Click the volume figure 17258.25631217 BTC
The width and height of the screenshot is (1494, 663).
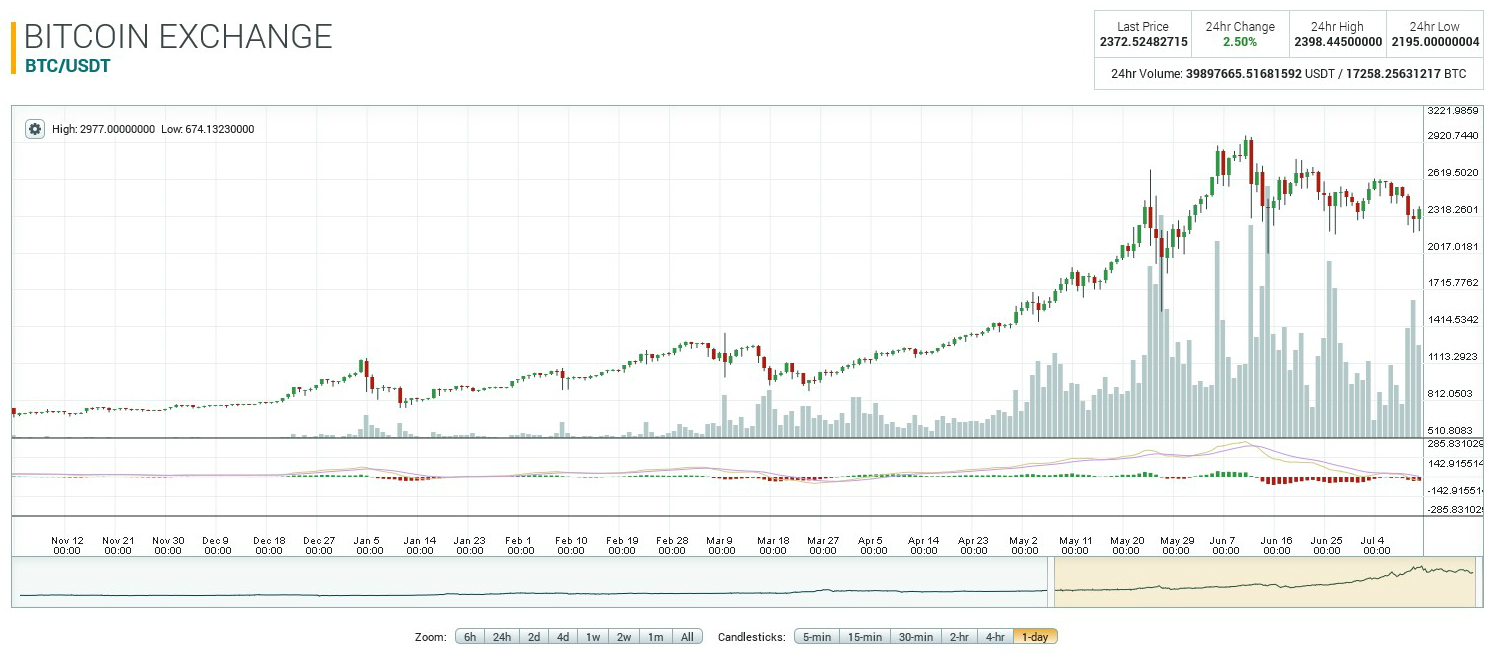[x=1404, y=74]
